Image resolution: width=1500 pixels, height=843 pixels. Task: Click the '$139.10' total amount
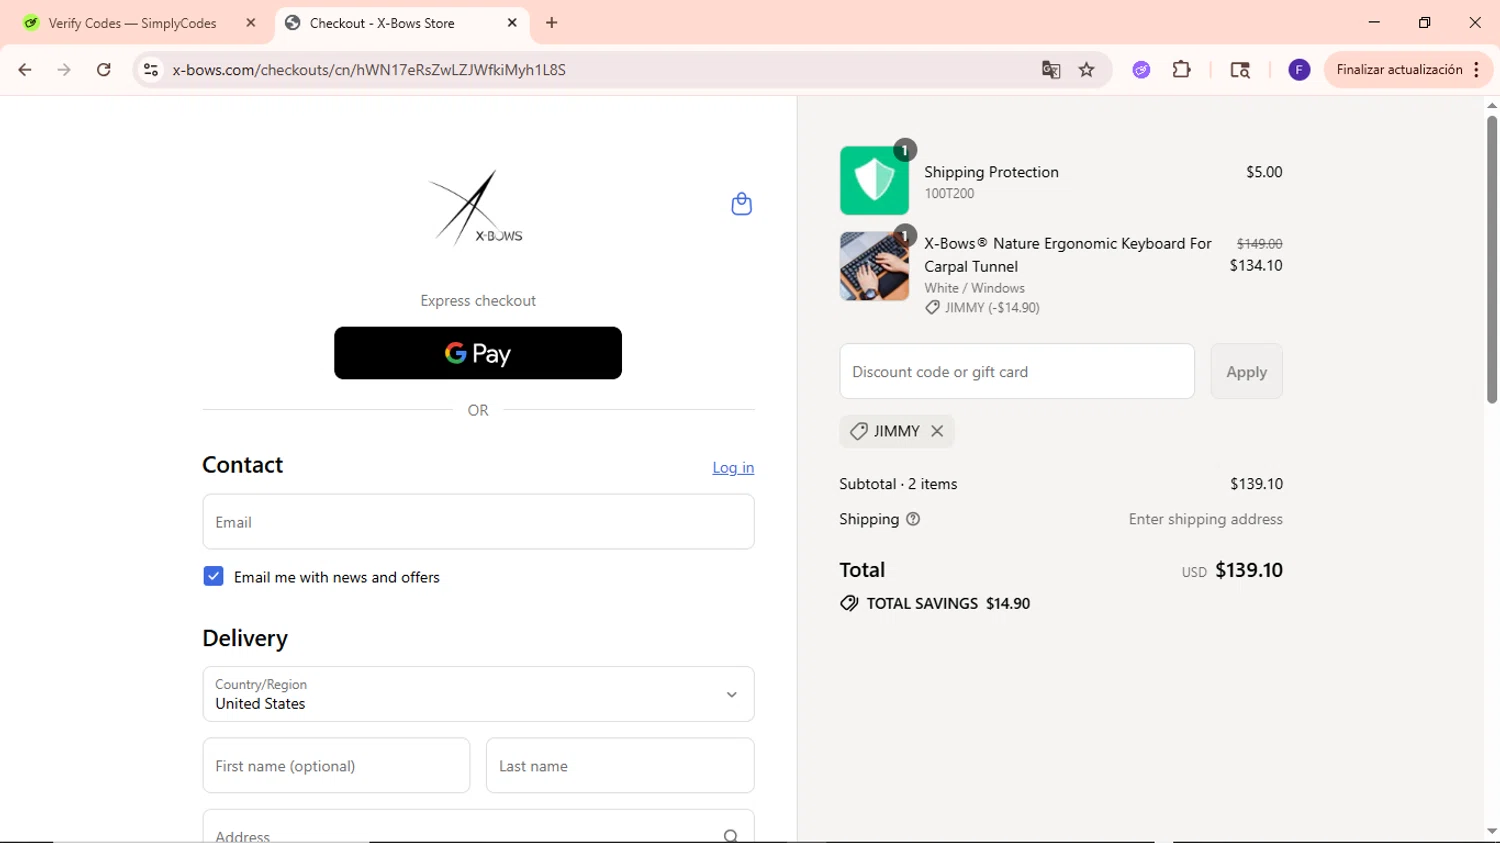point(1249,570)
